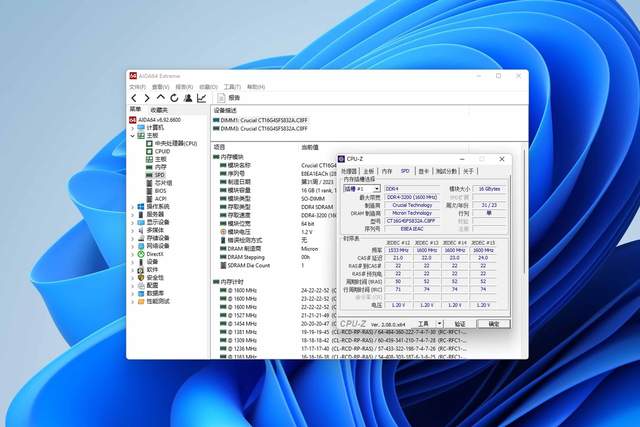Collapse the expanded 主板 parent node chevron
The image size is (640, 427).
click(133, 136)
